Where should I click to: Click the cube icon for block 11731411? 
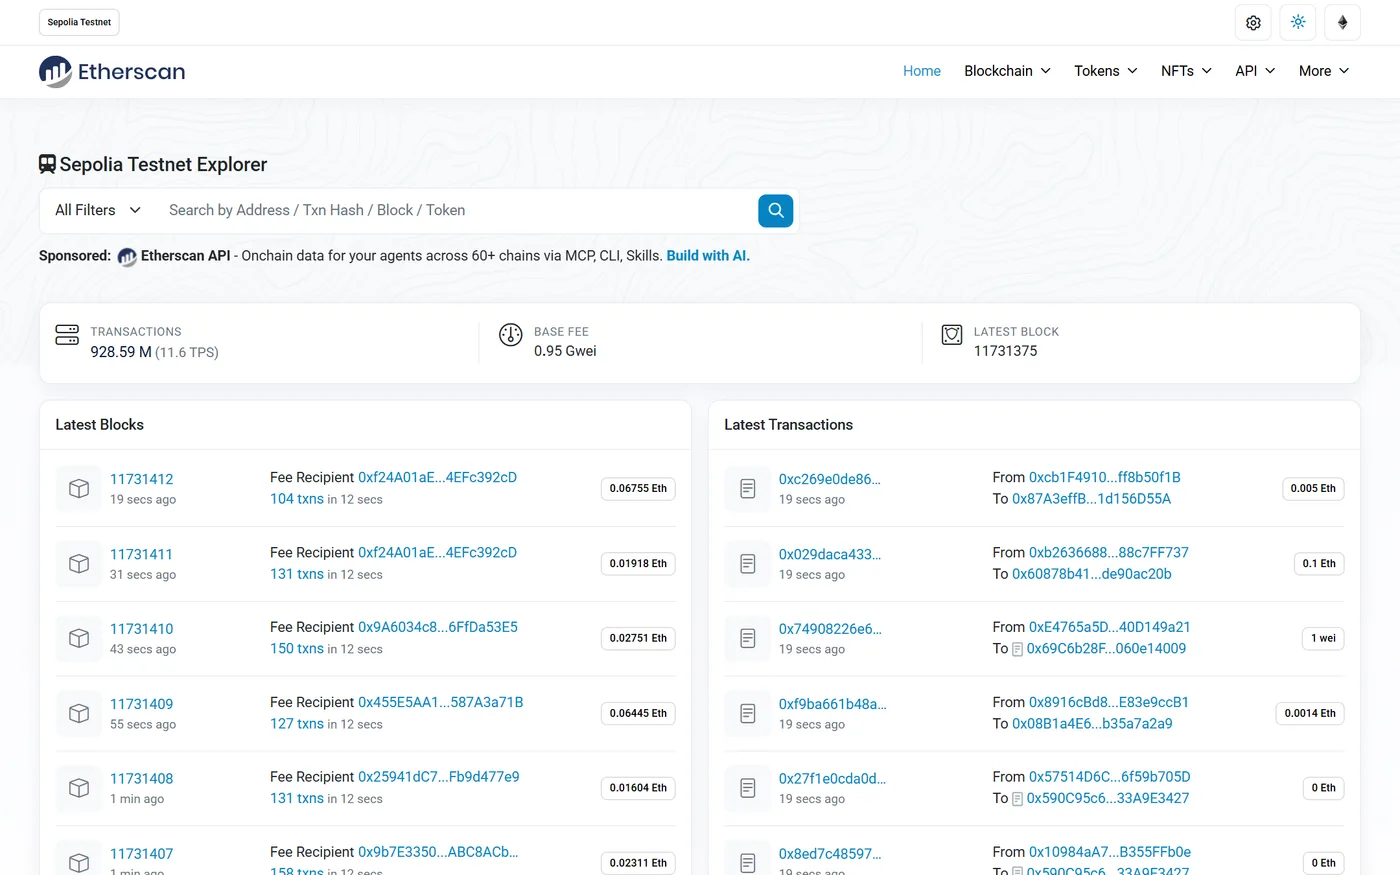click(x=79, y=564)
